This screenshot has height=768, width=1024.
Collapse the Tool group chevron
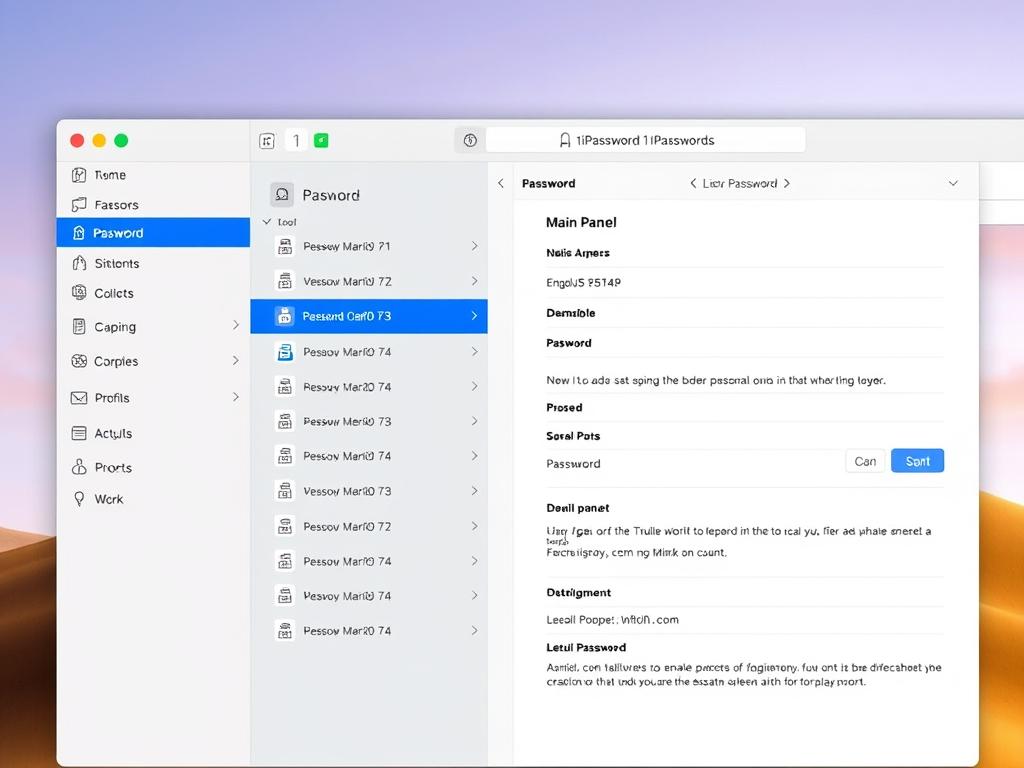(x=266, y=222)
